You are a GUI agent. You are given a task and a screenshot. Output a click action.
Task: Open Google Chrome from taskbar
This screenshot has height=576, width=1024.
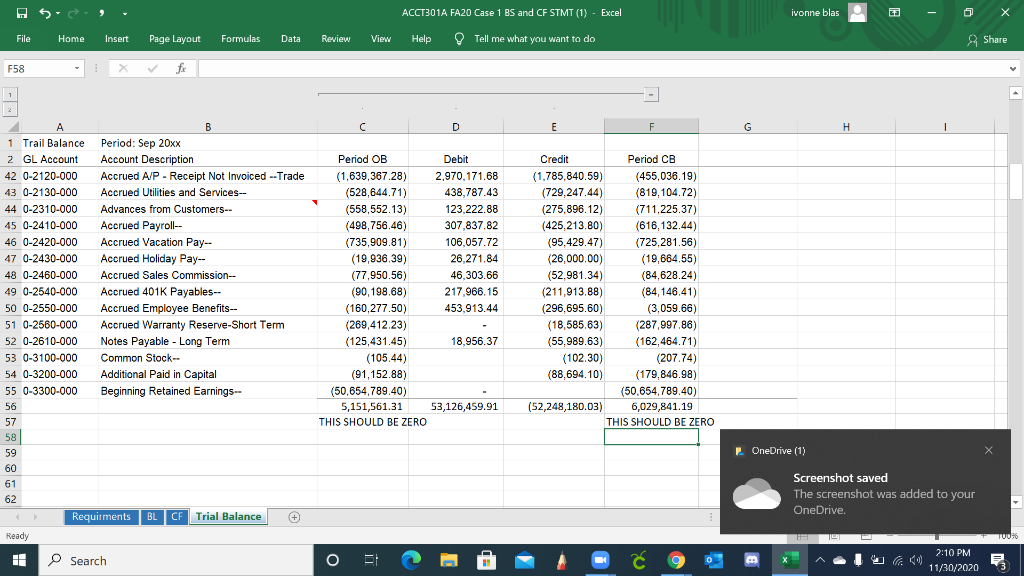[x=676, y=560]
